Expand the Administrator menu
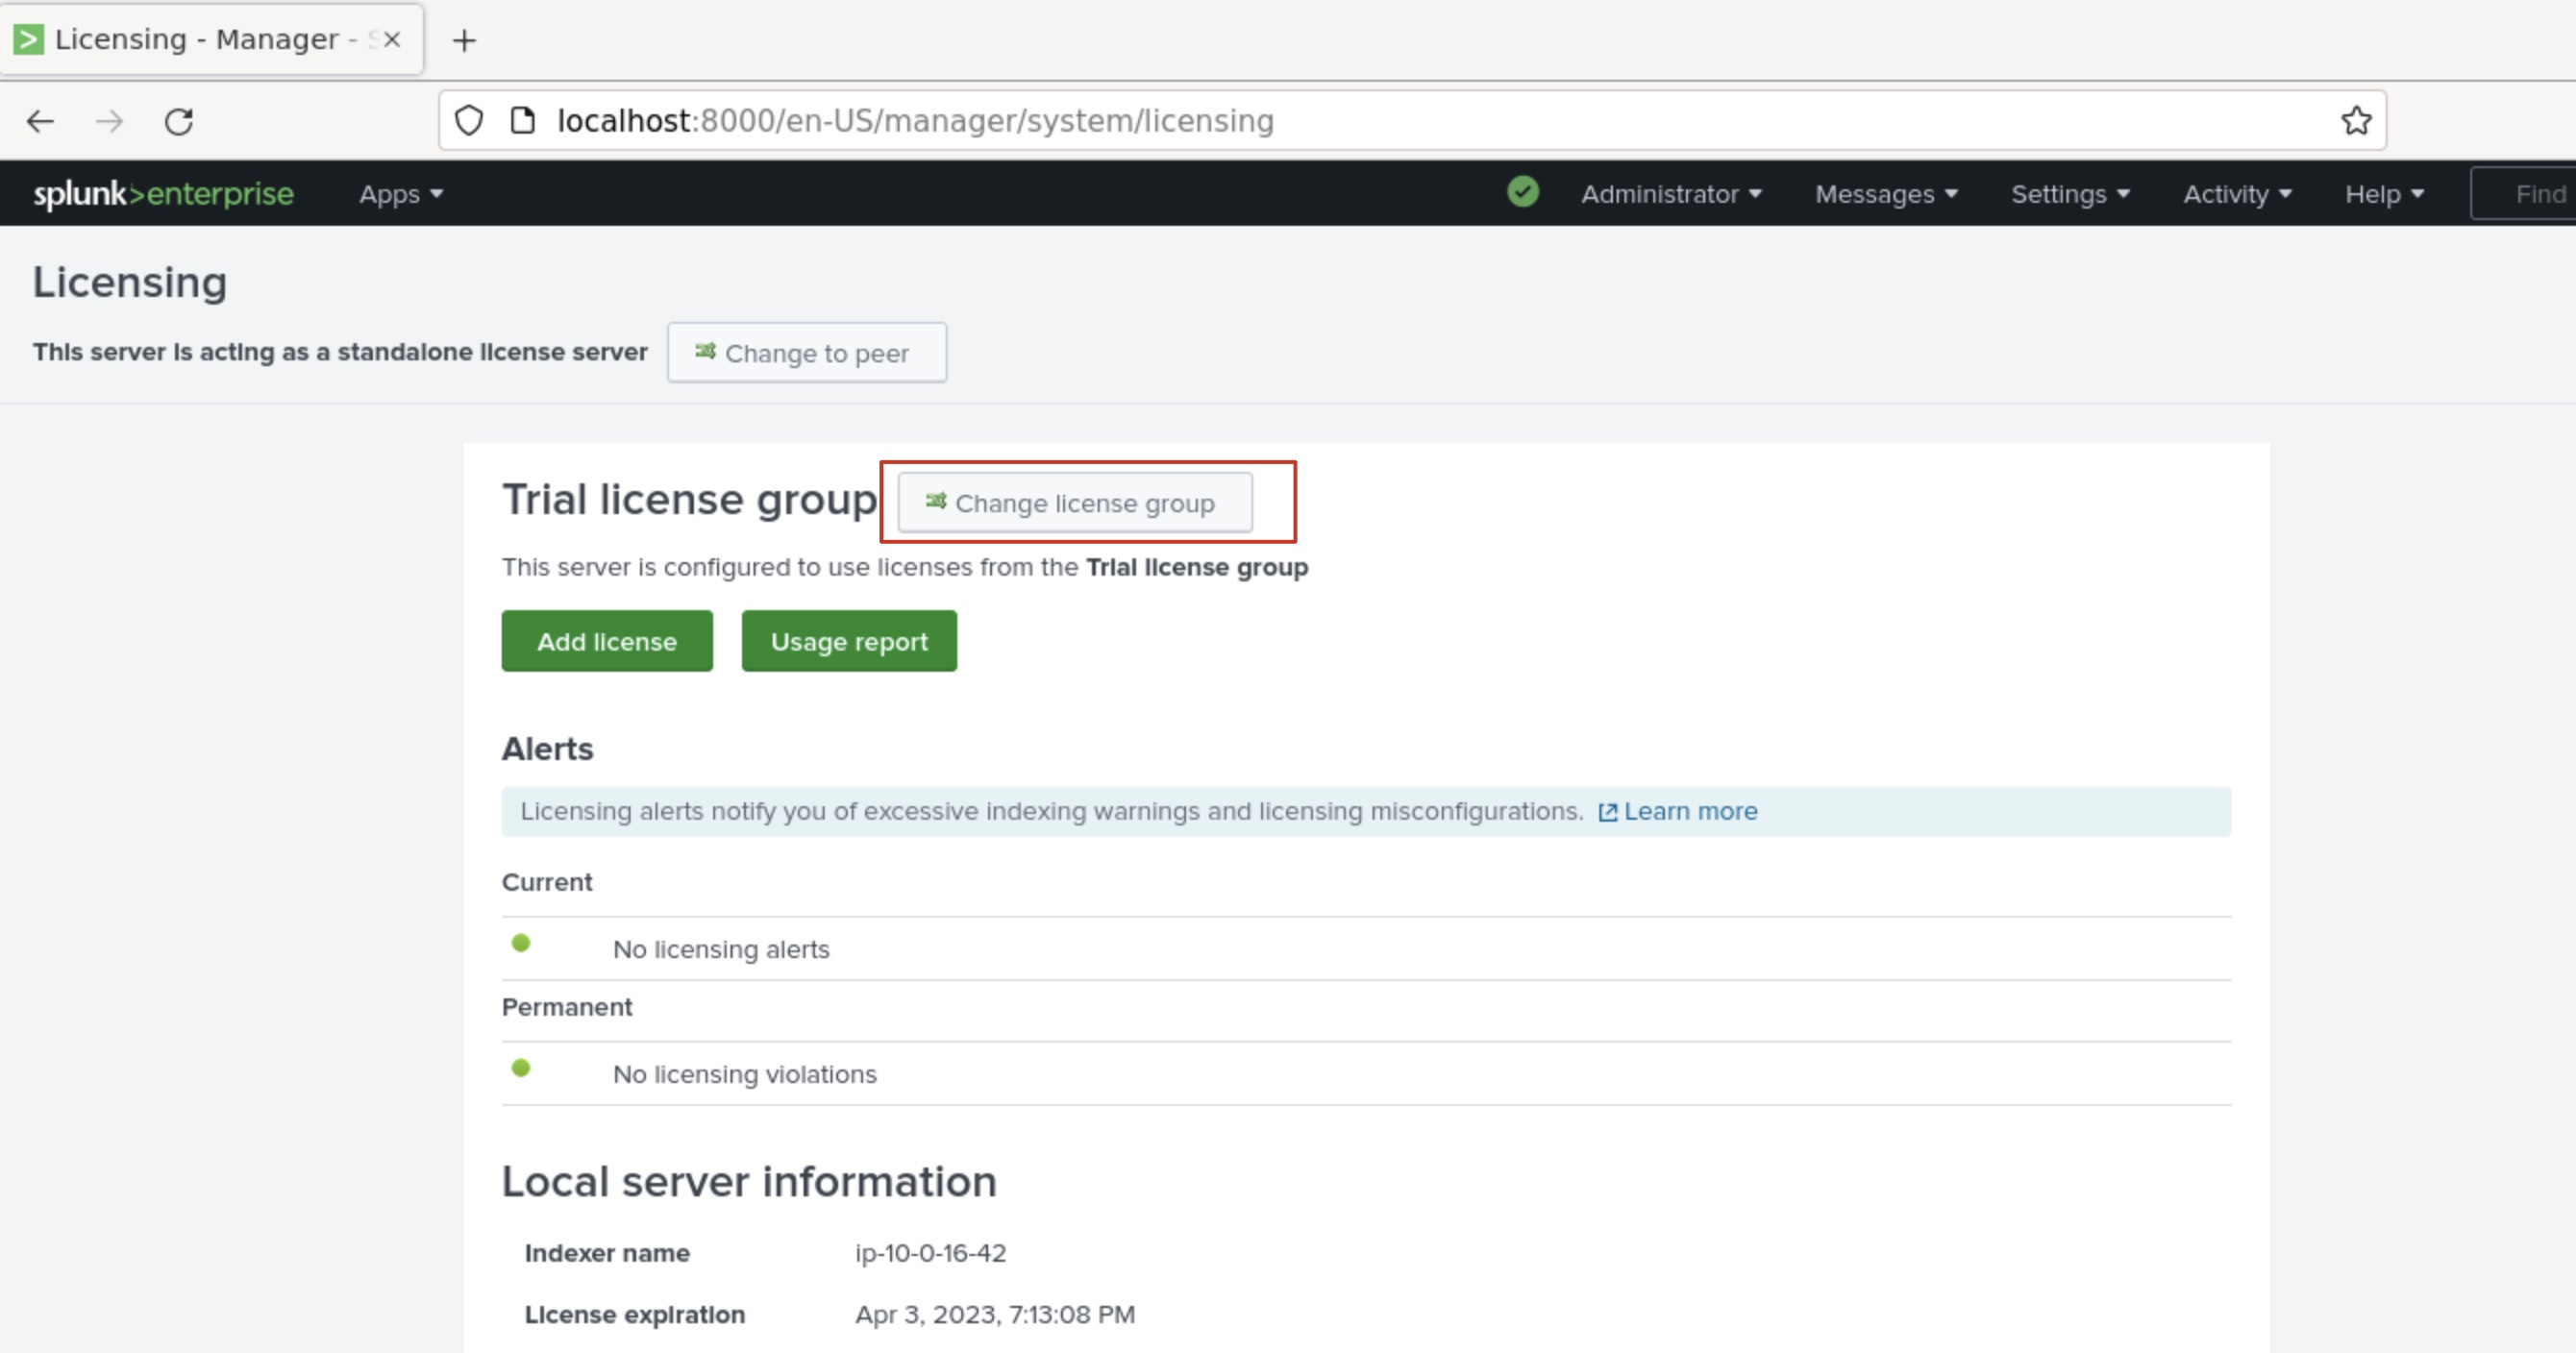This screenshot has width=2576, height=1353. (x=1670, y=194)
